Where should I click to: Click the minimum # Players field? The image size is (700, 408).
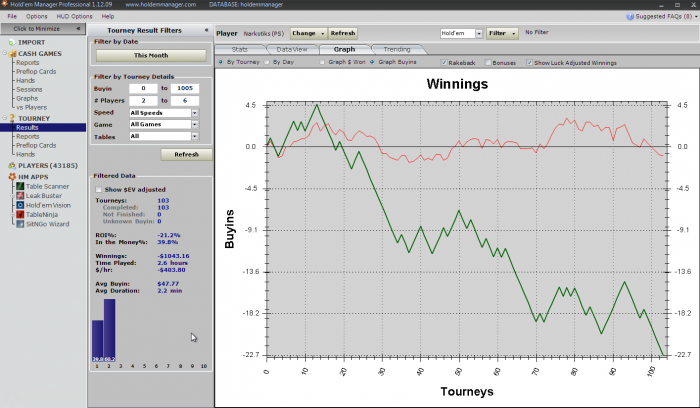point(143,101)
